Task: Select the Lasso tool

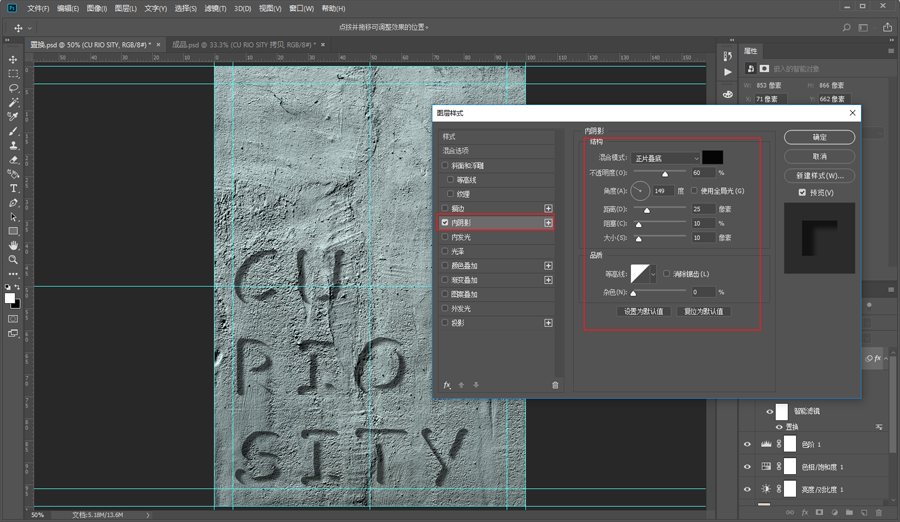Action: [x=13, y=88]
